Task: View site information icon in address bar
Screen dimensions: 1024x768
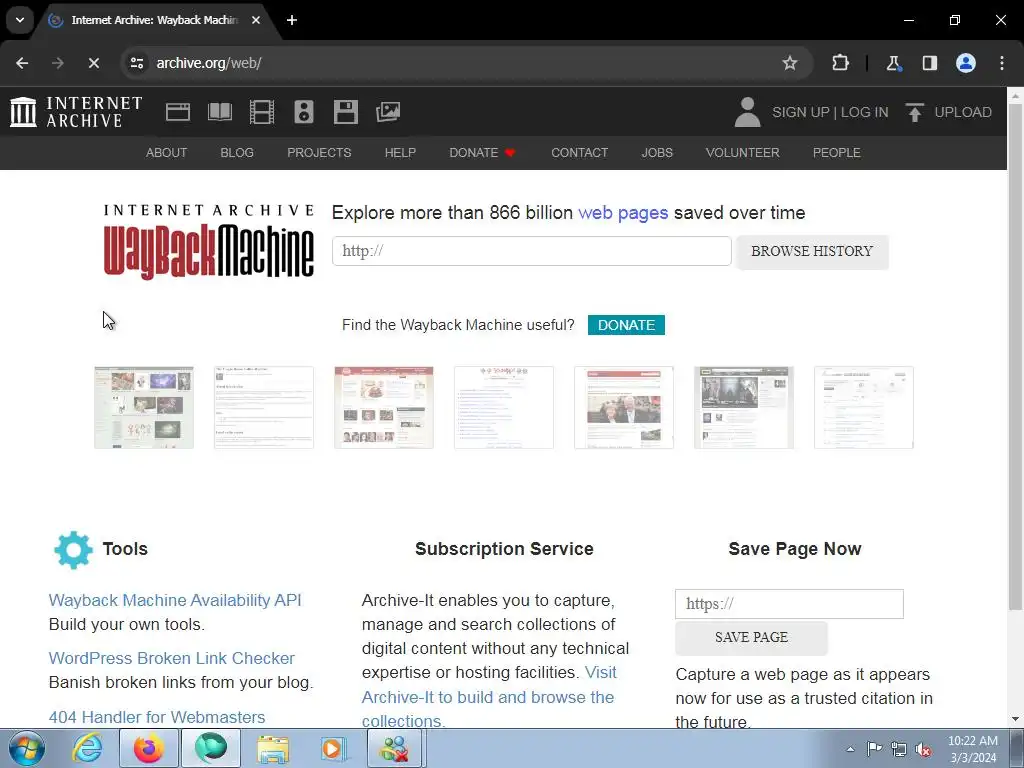Action: [136, 63]
